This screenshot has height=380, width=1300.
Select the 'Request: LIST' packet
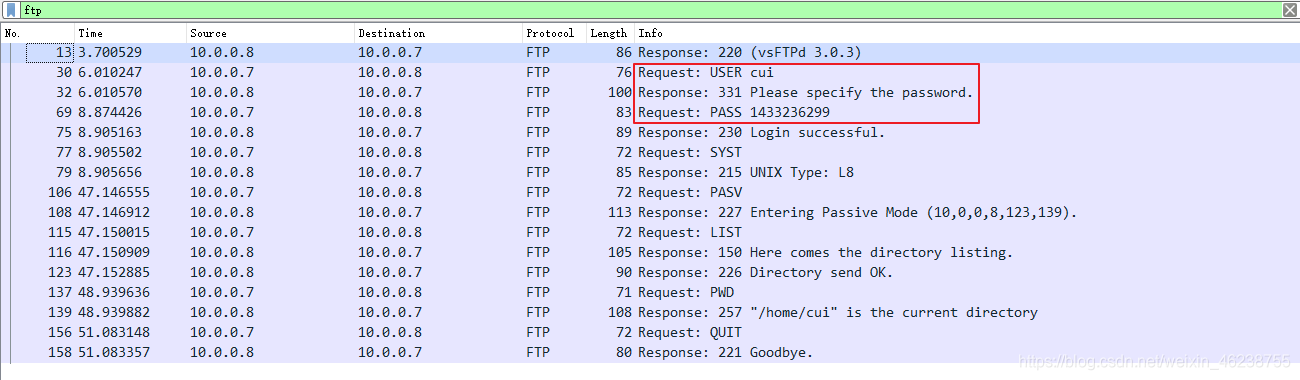[x=650, y=232]
